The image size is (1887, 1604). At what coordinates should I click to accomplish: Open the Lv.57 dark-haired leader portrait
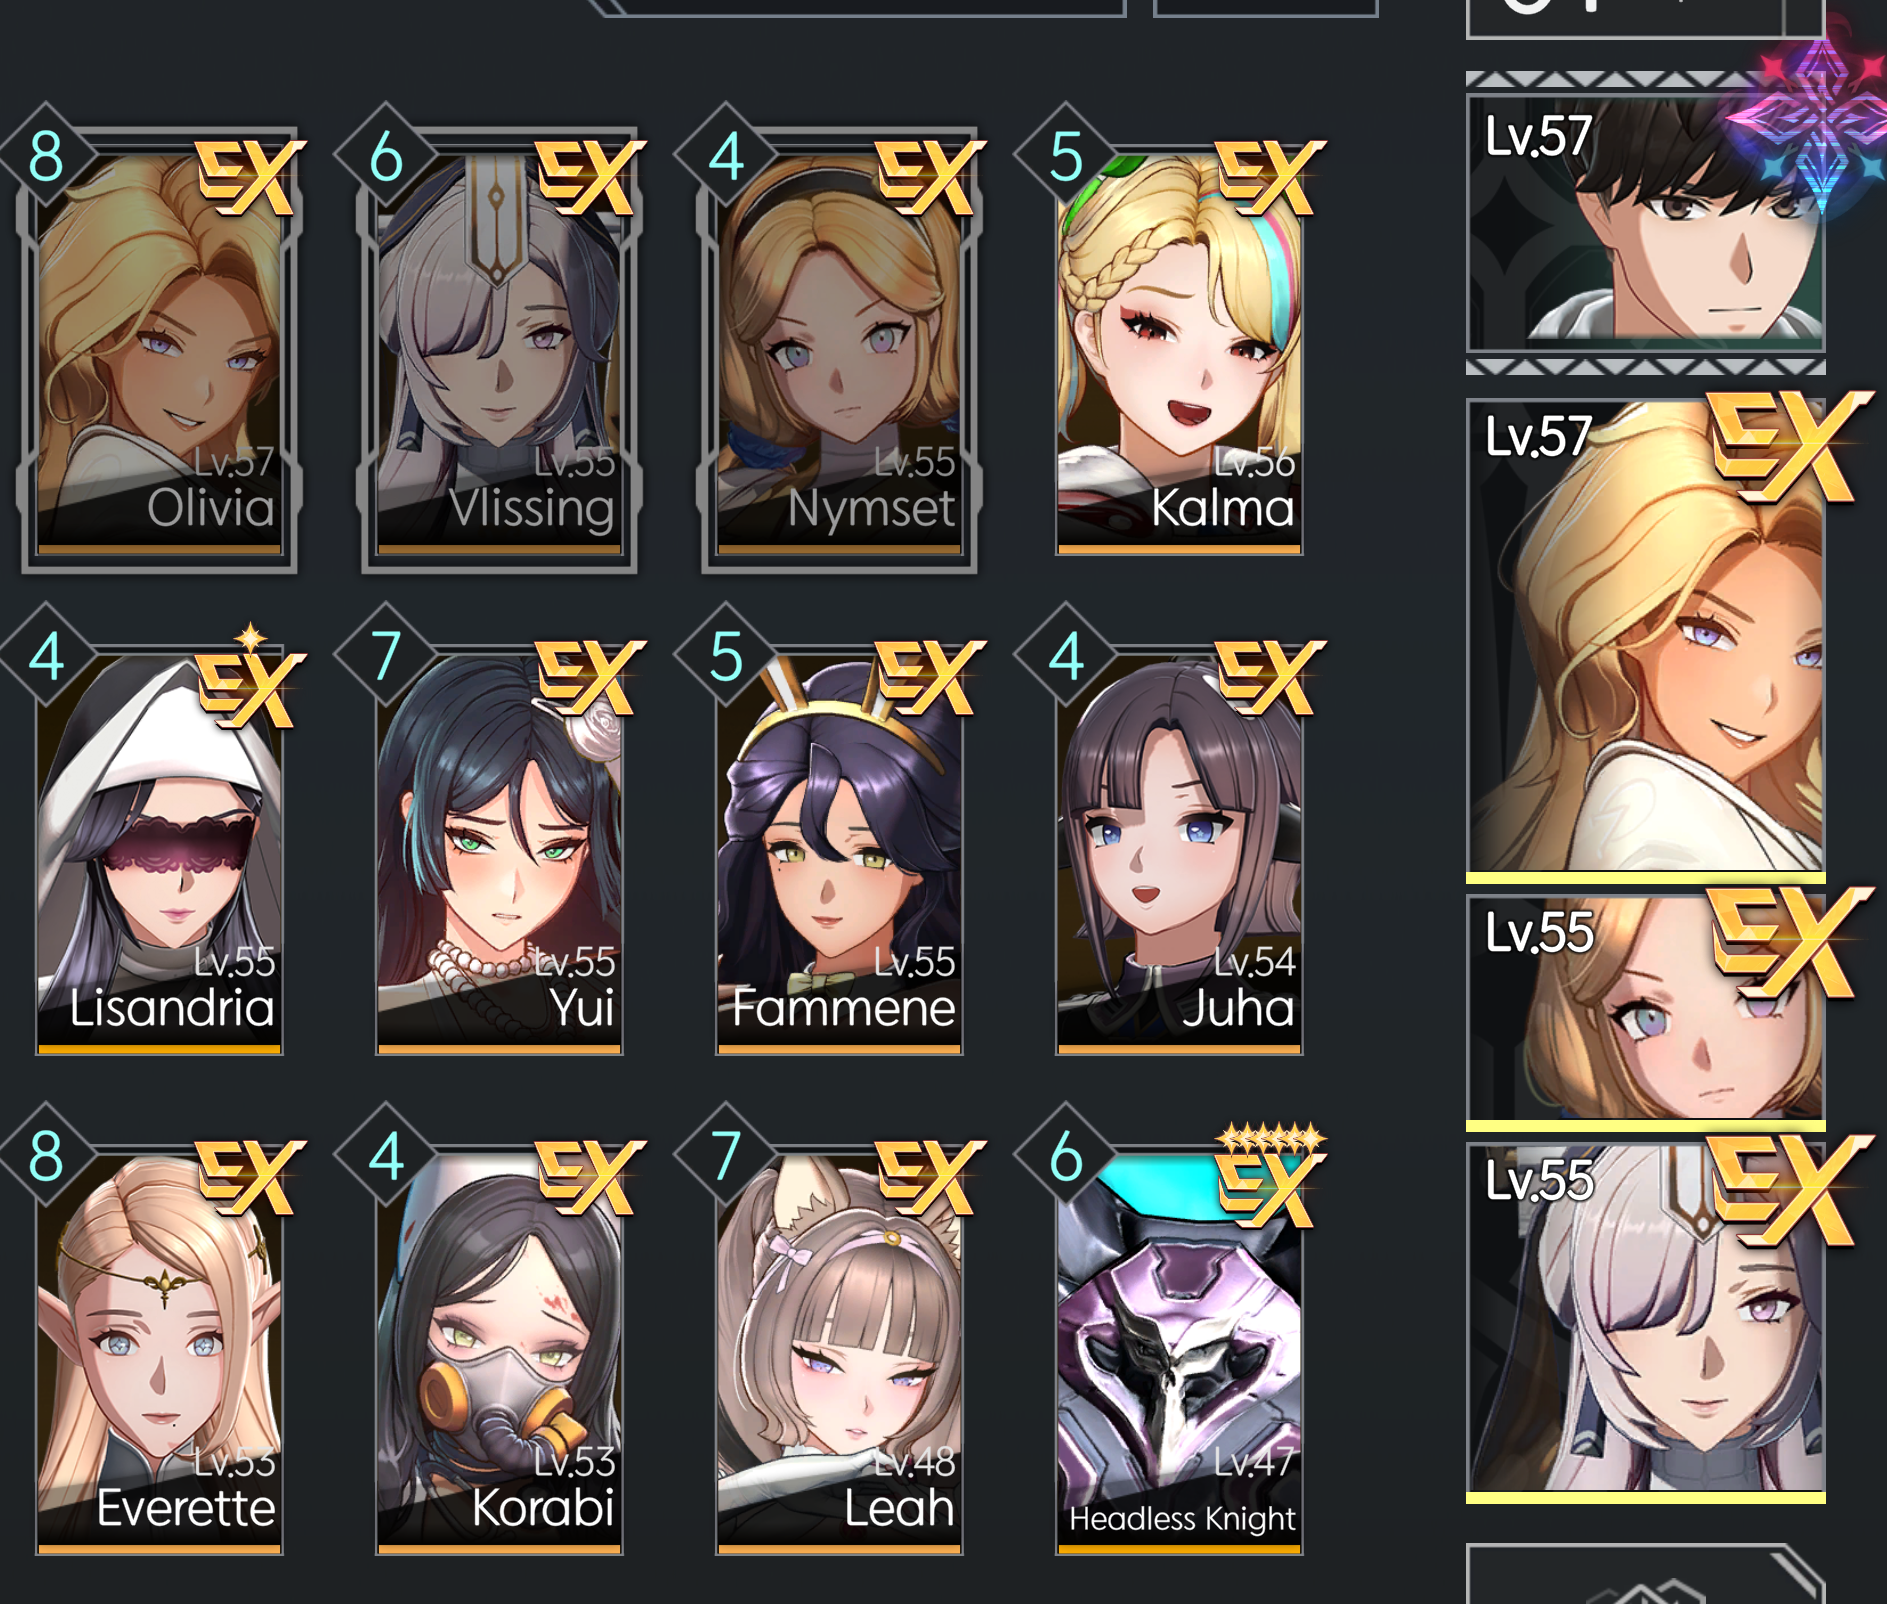point(1645,220)
